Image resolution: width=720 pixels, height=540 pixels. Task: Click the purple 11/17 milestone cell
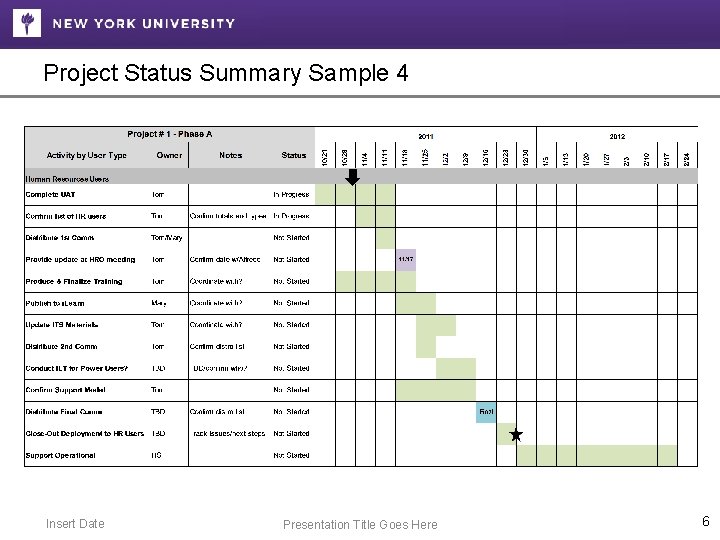tap(406, 260)
